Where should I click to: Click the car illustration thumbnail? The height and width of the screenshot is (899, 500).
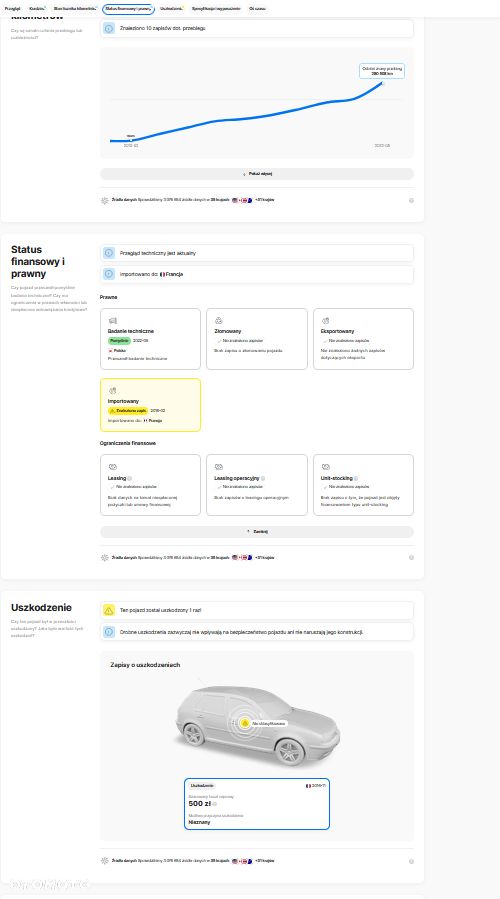(x=257, y=725)
